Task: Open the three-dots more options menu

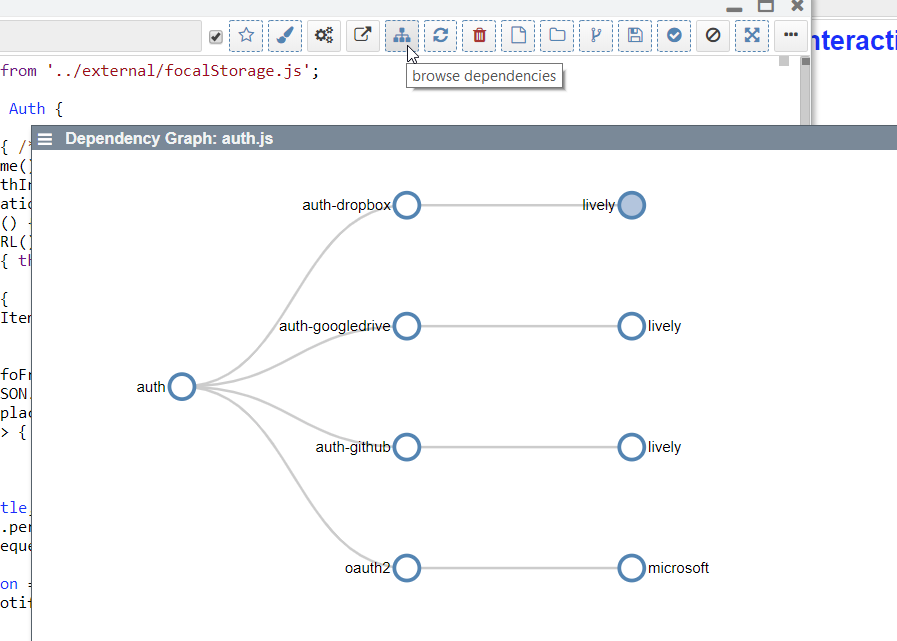Action: pos(791,36)
